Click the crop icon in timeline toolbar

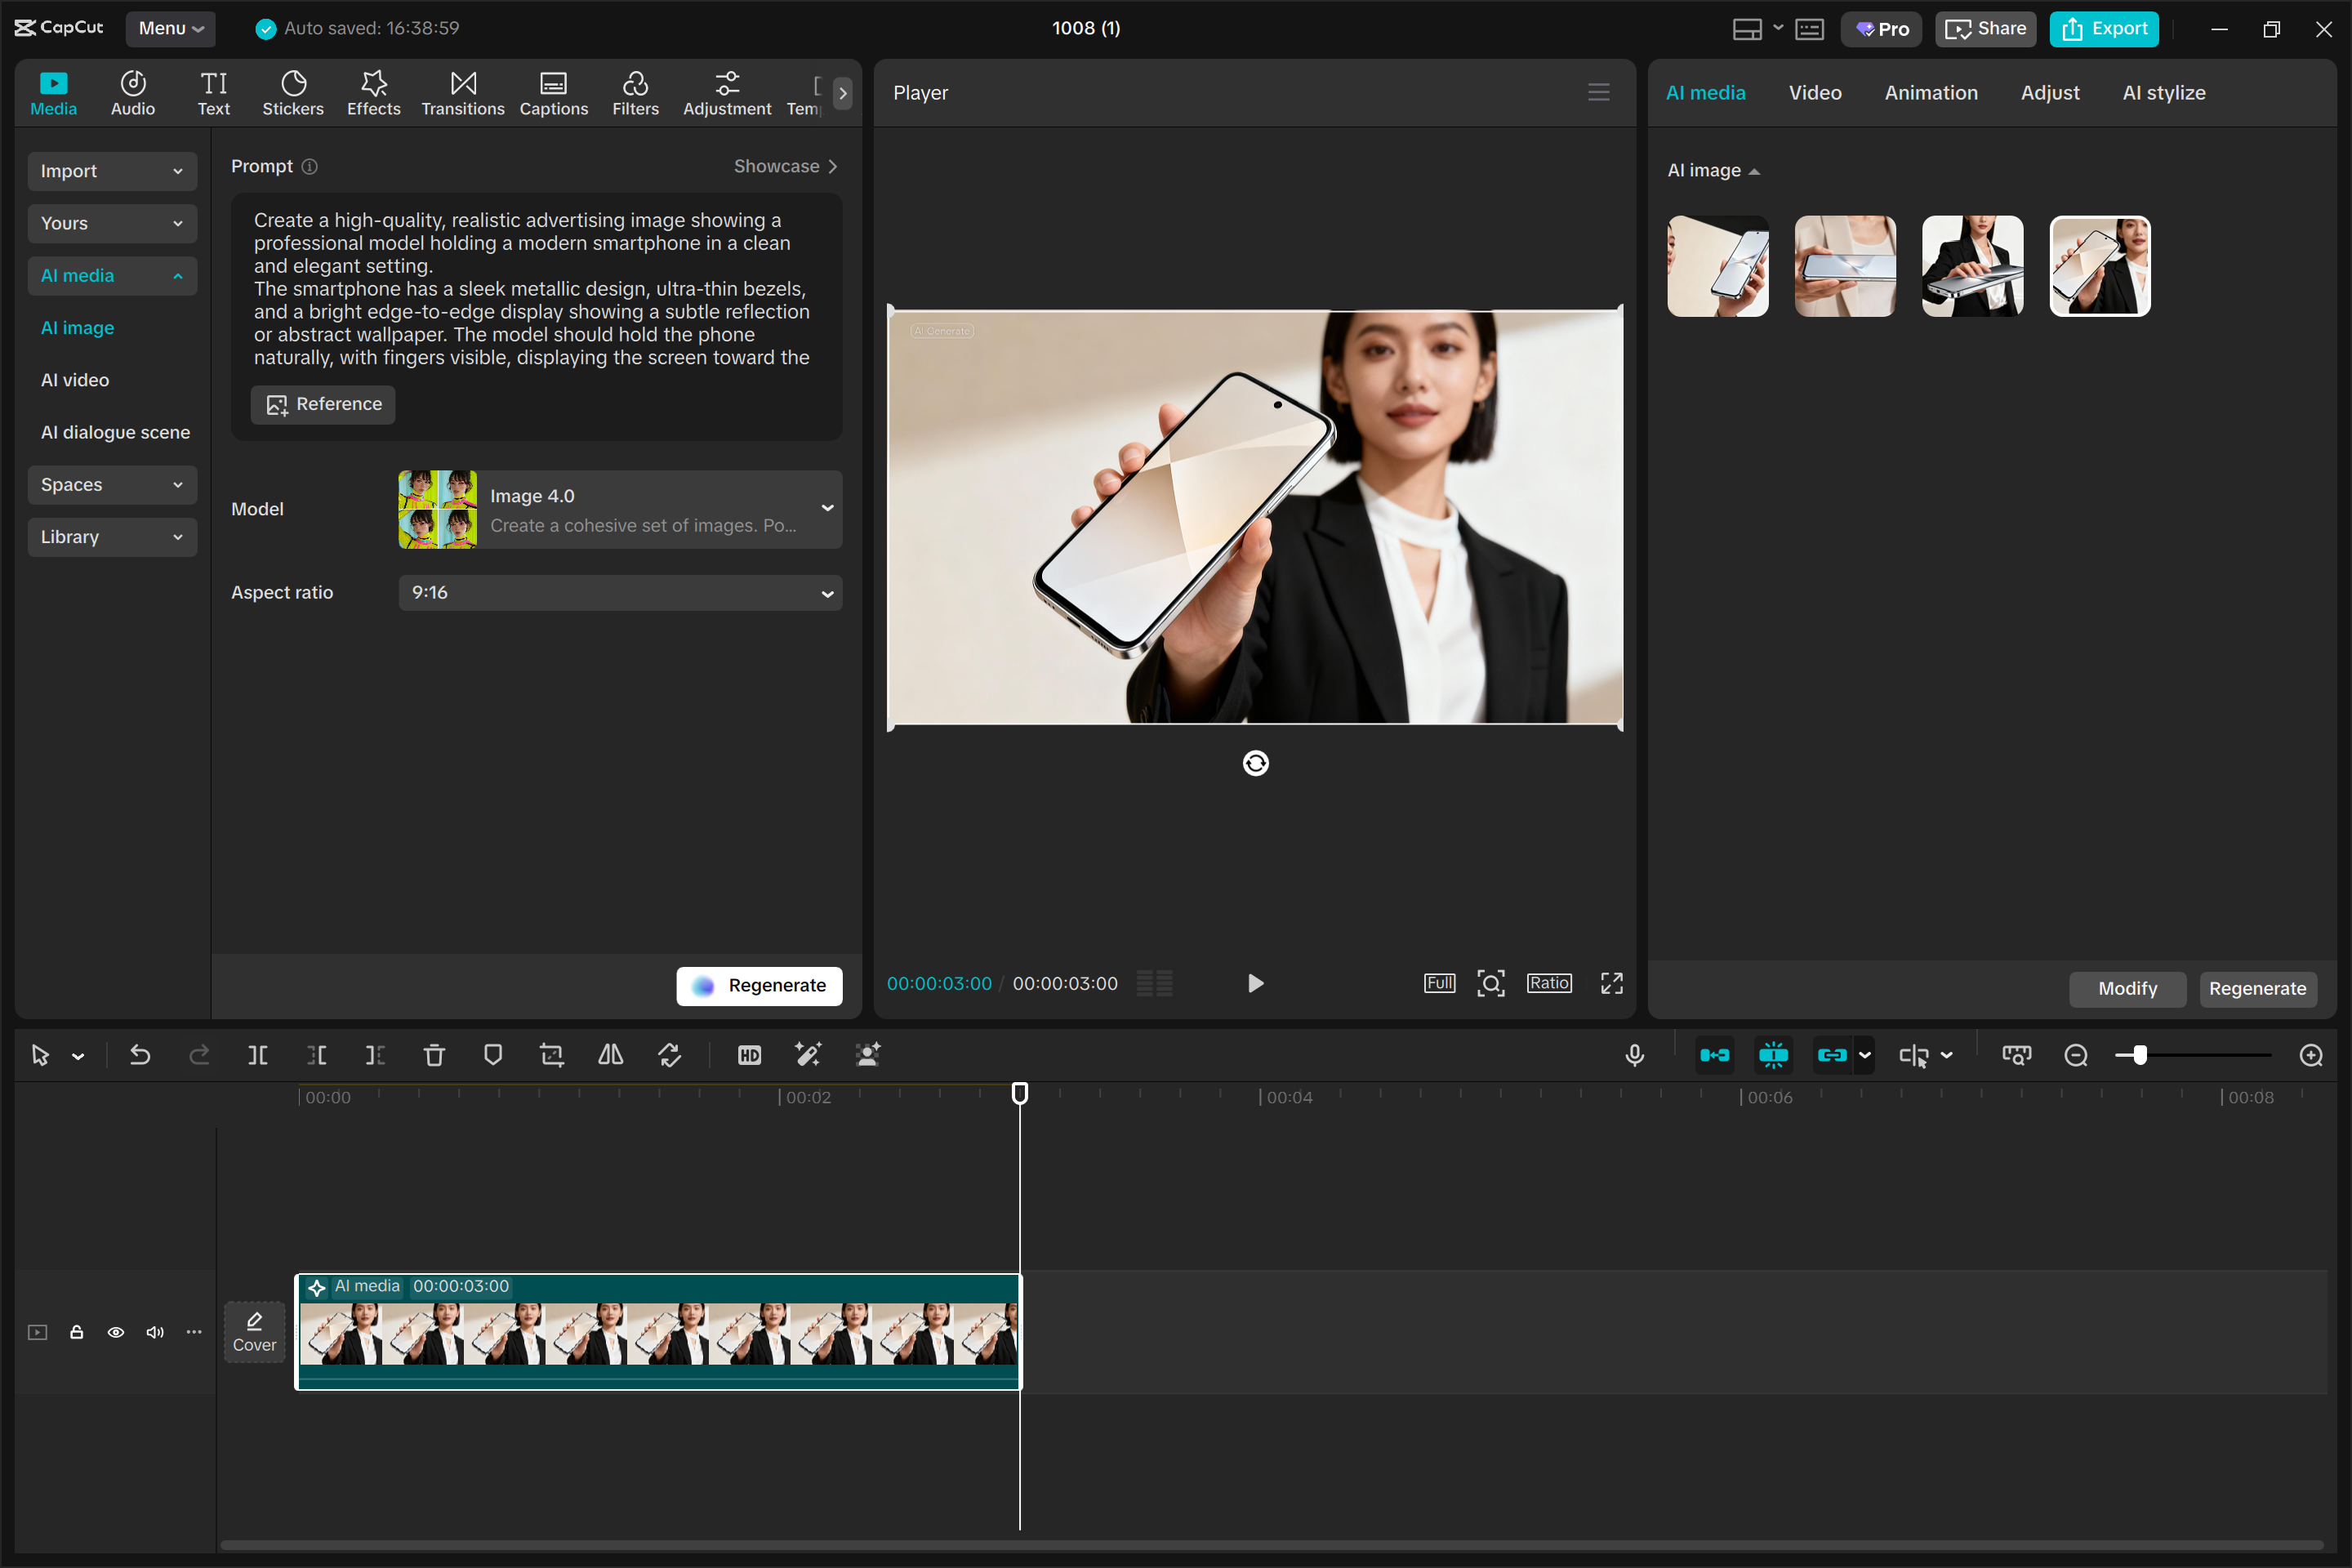click(x=552, y=1055)
